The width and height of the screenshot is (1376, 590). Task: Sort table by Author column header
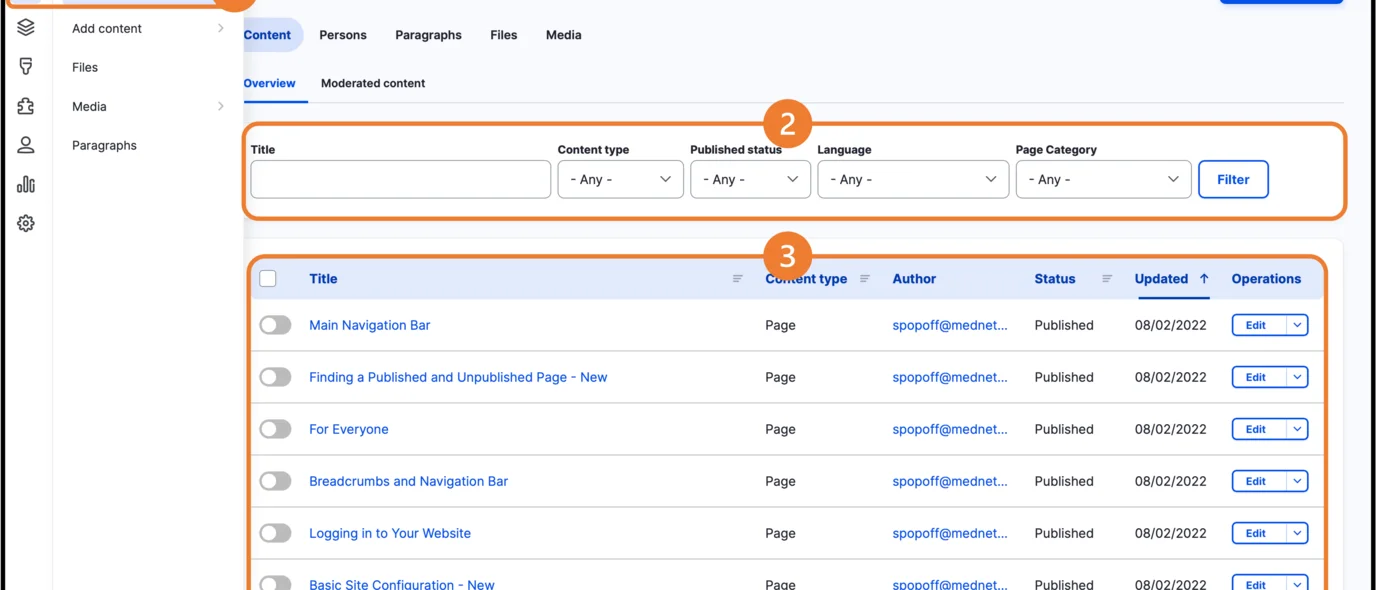(x=914, y=279)
